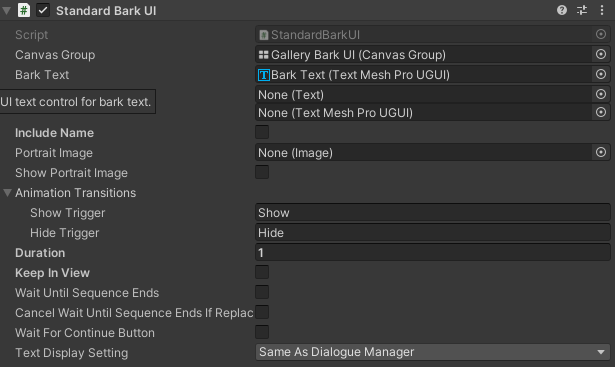Click the Show Portrait Image label

(71, 173)
